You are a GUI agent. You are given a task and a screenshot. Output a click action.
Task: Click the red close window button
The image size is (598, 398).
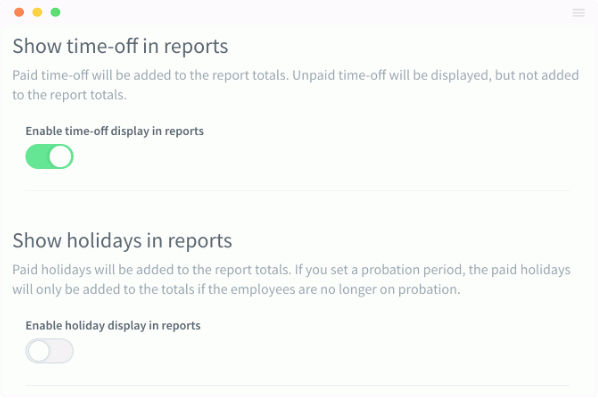coord(19,12)
